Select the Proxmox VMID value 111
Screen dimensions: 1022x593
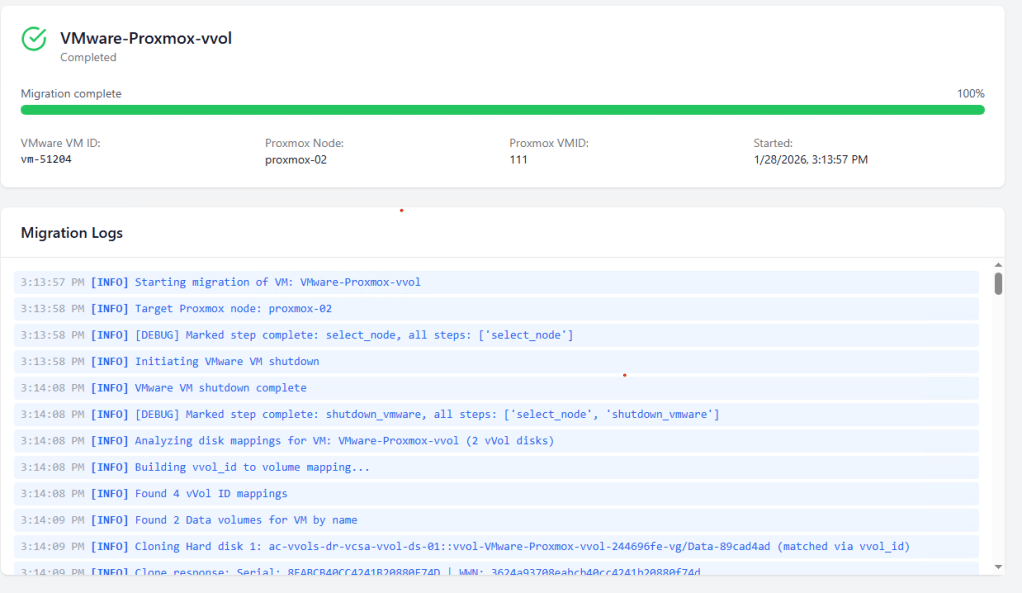(x=518, y=159)
